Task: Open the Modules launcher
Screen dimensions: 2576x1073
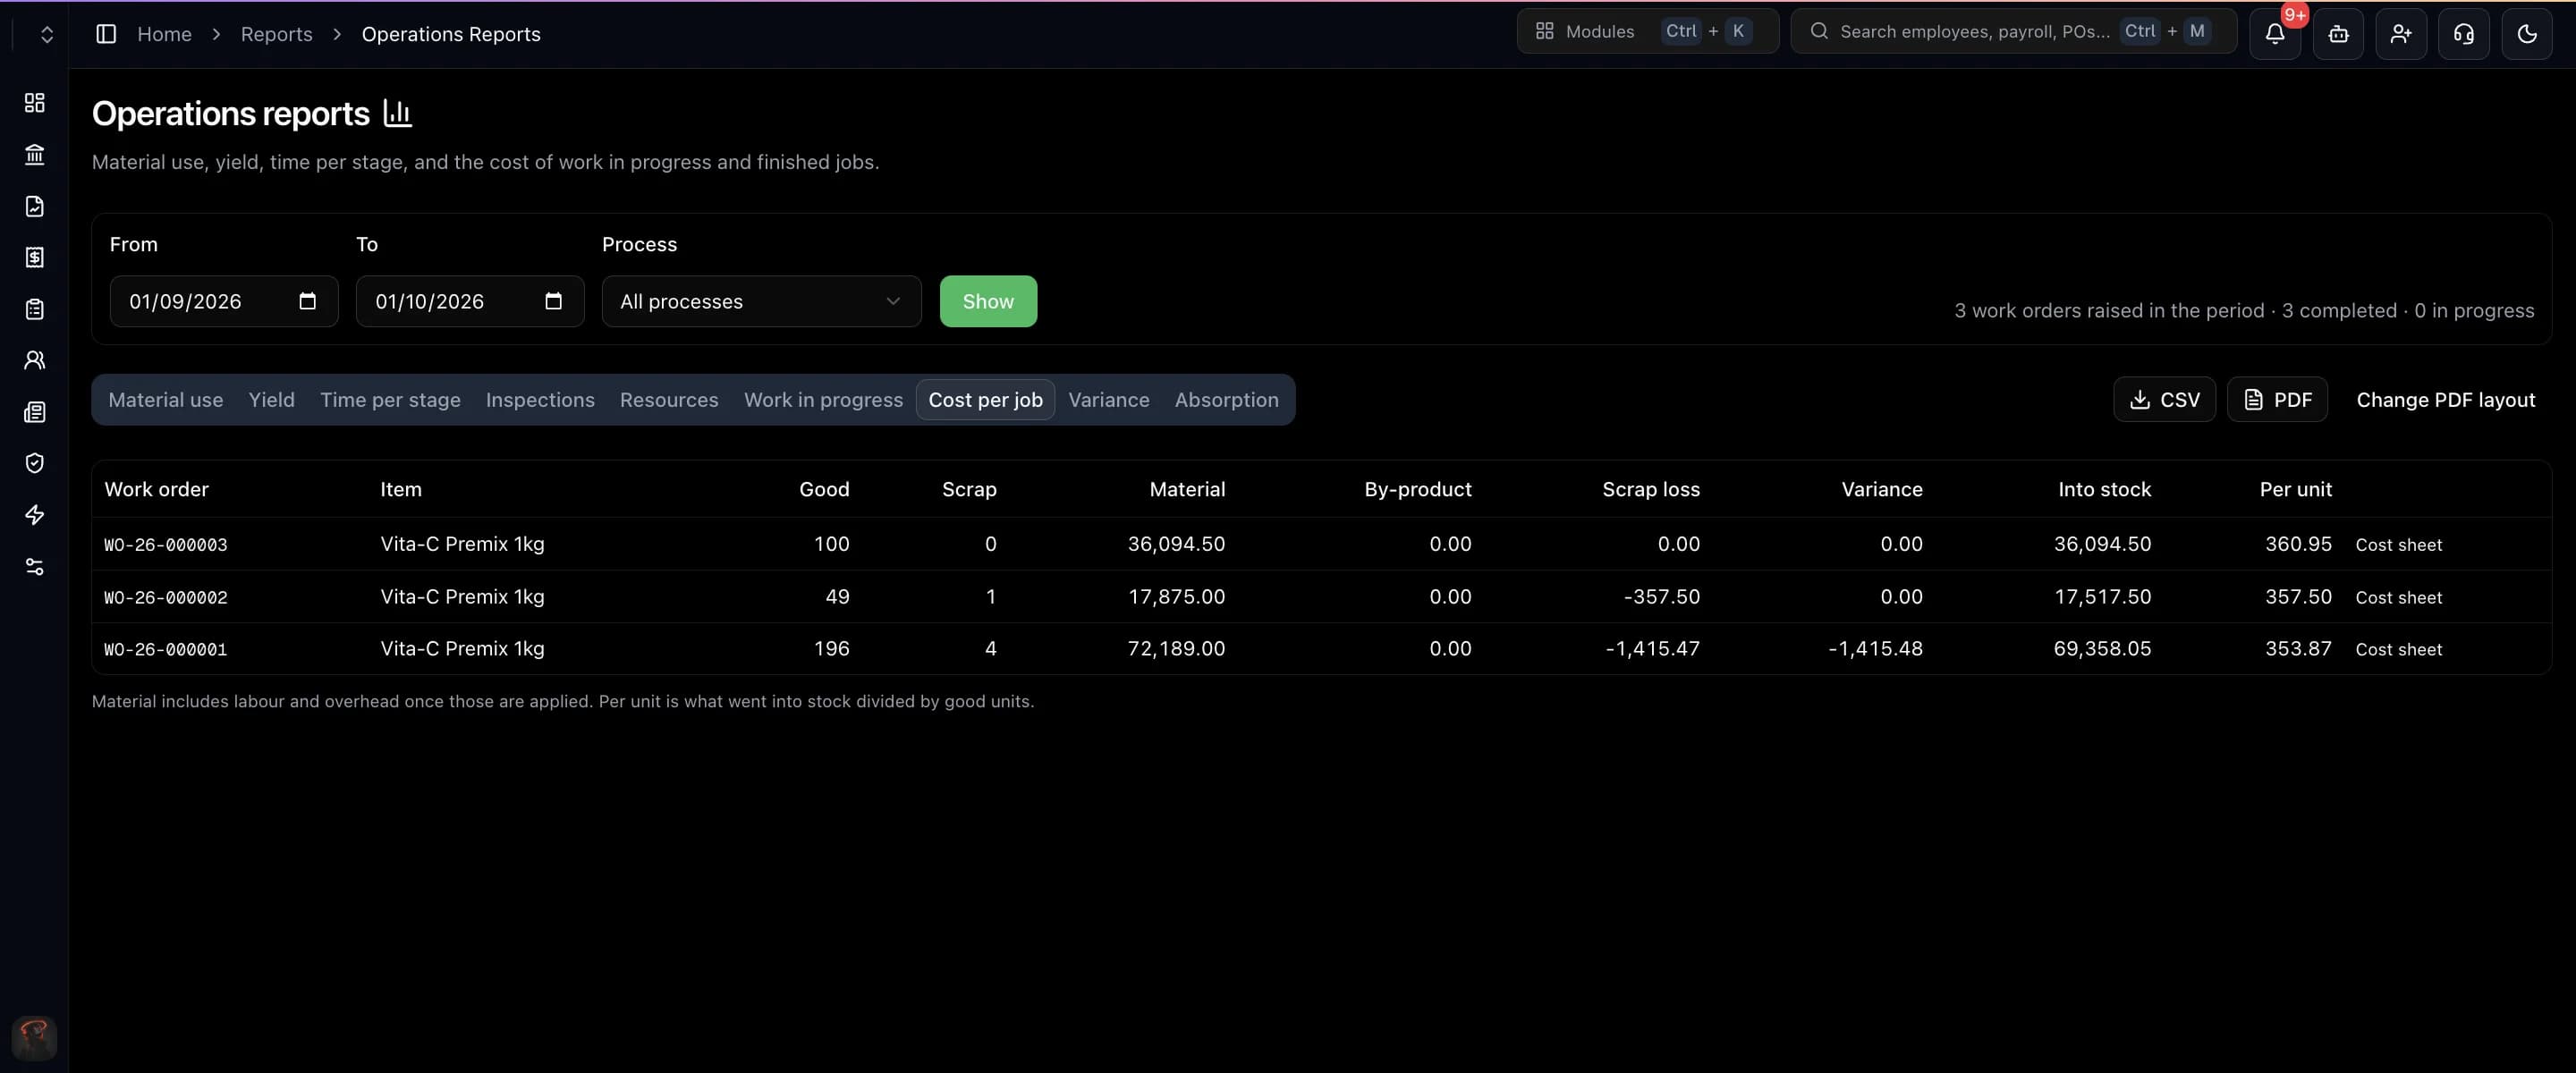Action: (1647, 31)
